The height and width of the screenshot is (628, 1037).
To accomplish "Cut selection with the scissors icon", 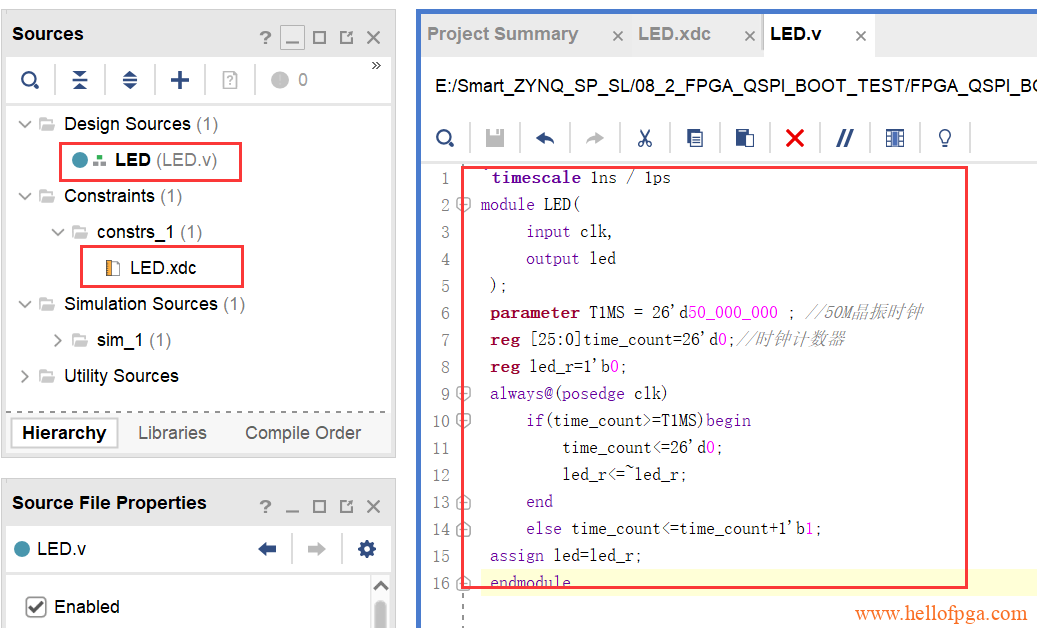I will (x=645, y=138).
